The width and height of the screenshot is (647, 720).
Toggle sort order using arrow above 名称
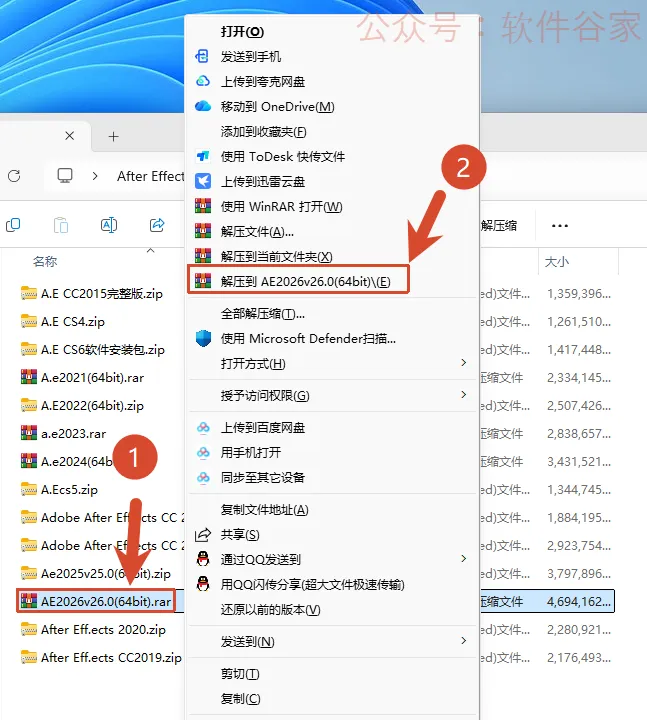tap(150, 251)
